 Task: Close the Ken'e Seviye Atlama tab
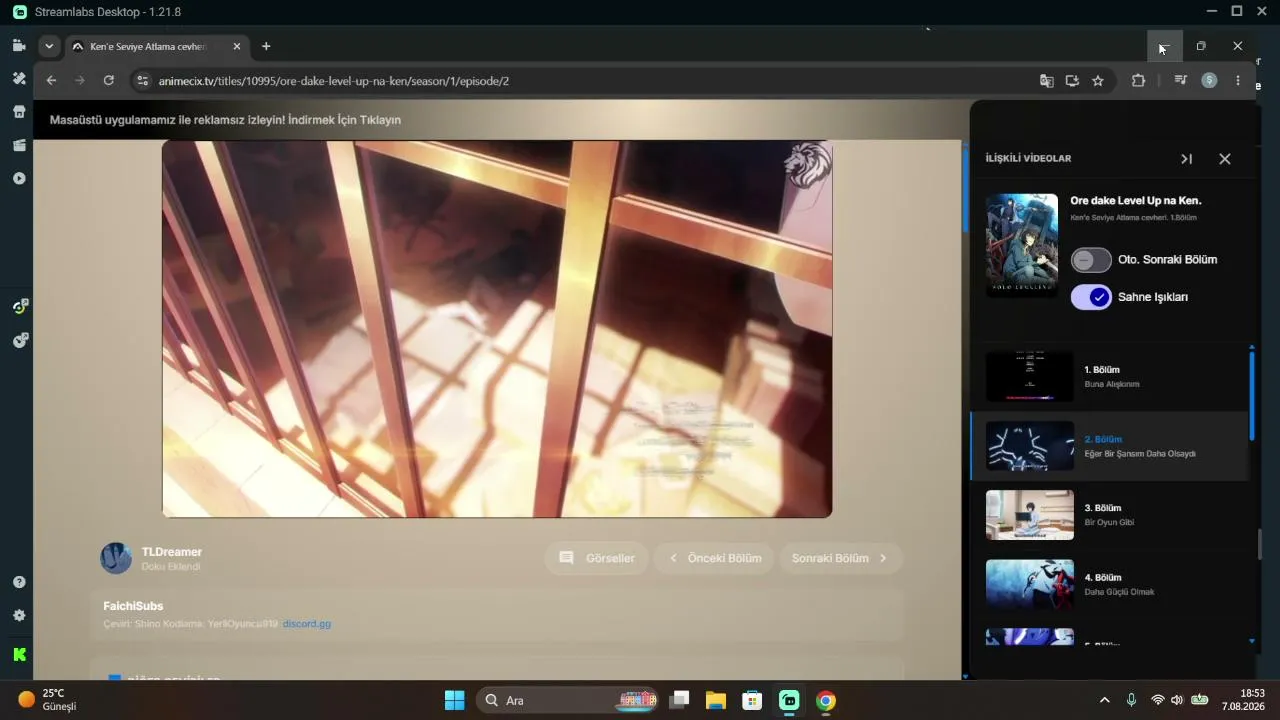237,46
